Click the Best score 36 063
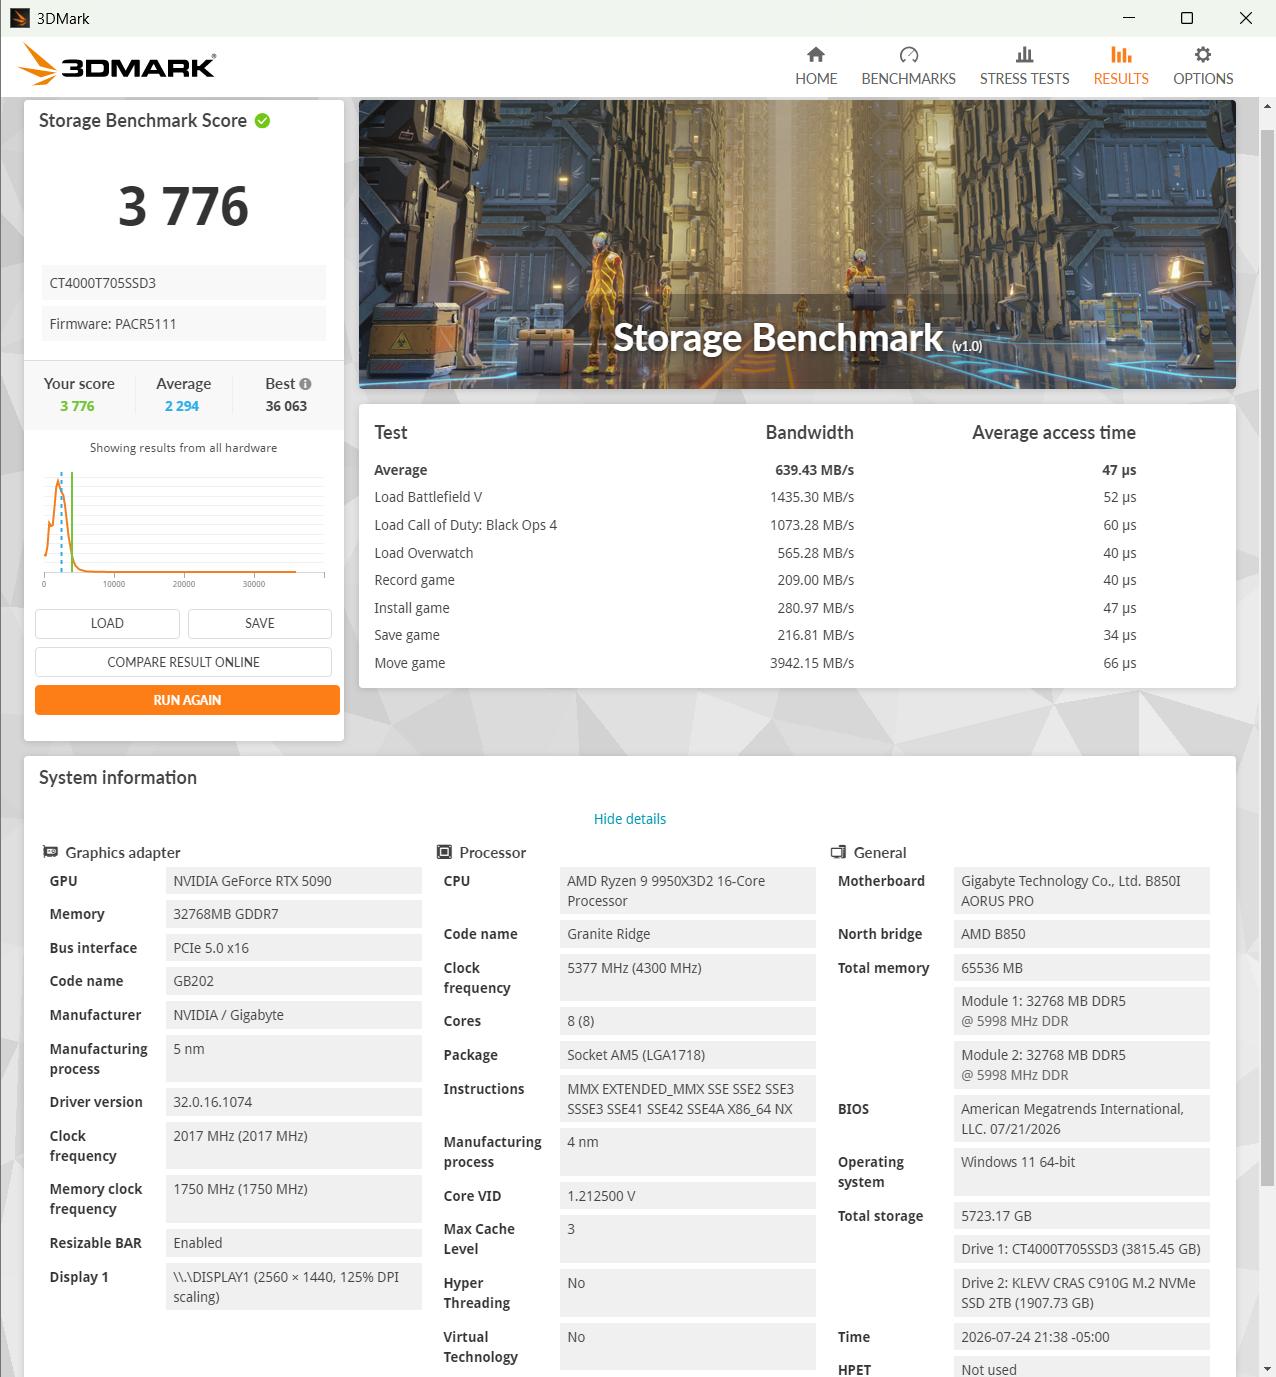This screenshot has width=1276, height=1377. [x=286, y=406]
